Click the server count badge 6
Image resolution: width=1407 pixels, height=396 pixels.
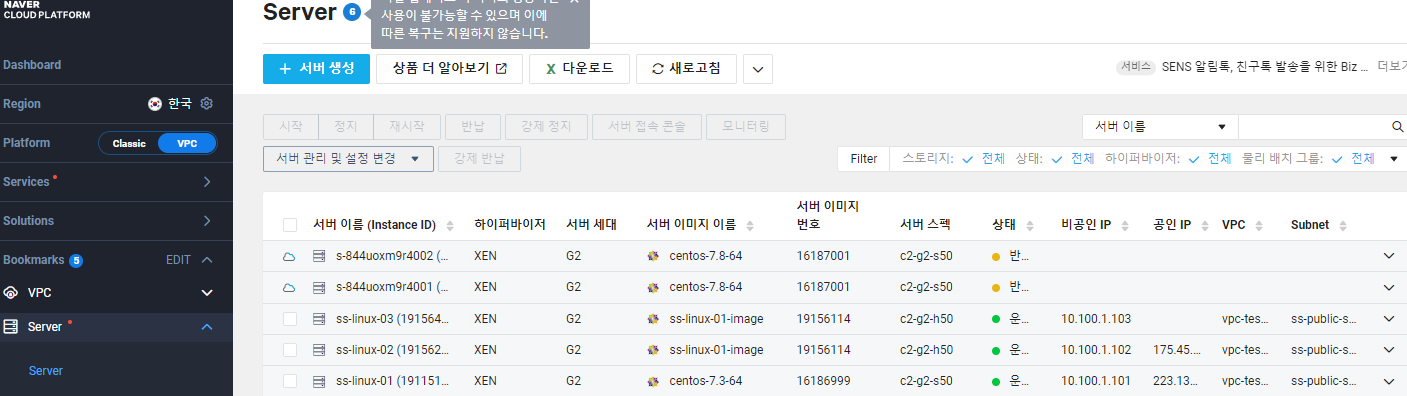(x=351, y=12)
